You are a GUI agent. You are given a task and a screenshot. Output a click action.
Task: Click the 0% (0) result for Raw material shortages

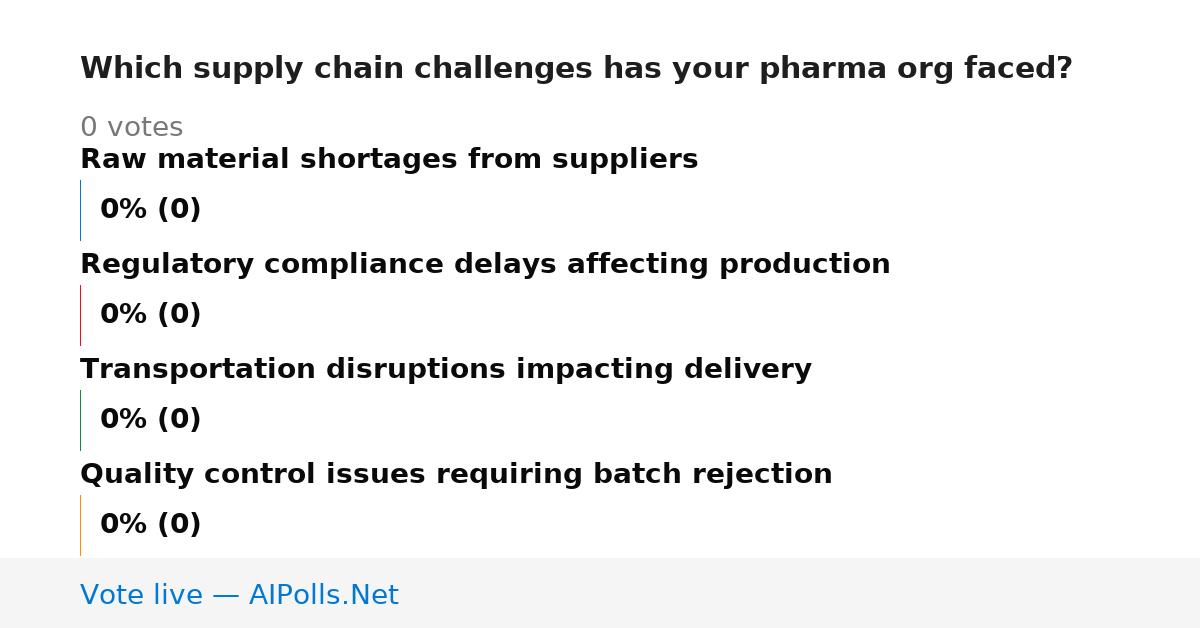tap(151, 210)
